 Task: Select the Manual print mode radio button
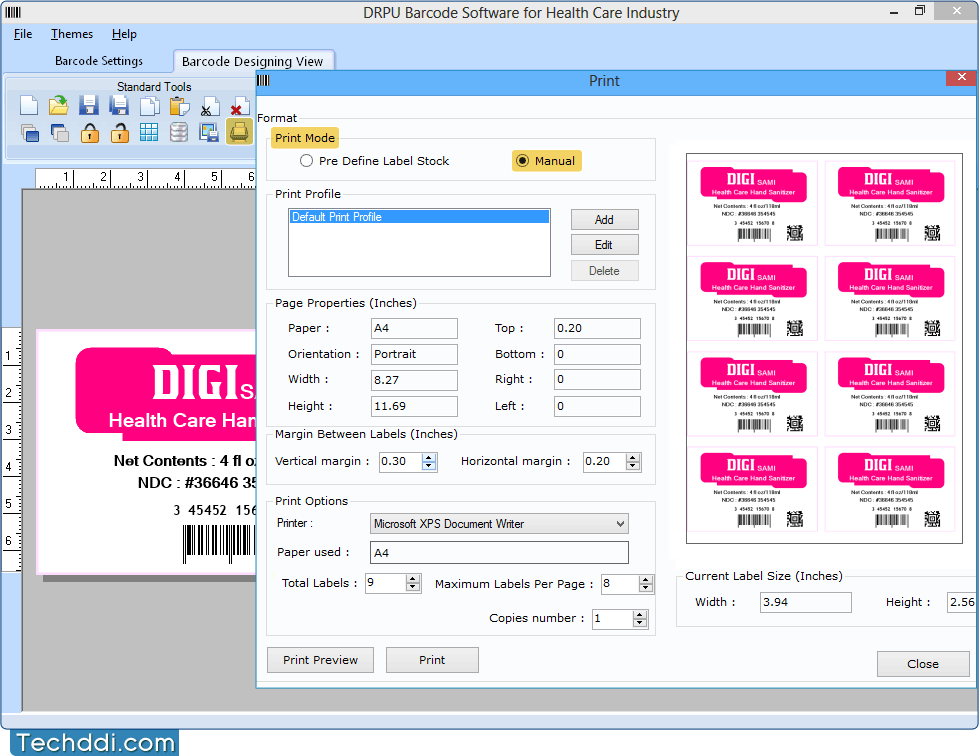coord(523,161)
